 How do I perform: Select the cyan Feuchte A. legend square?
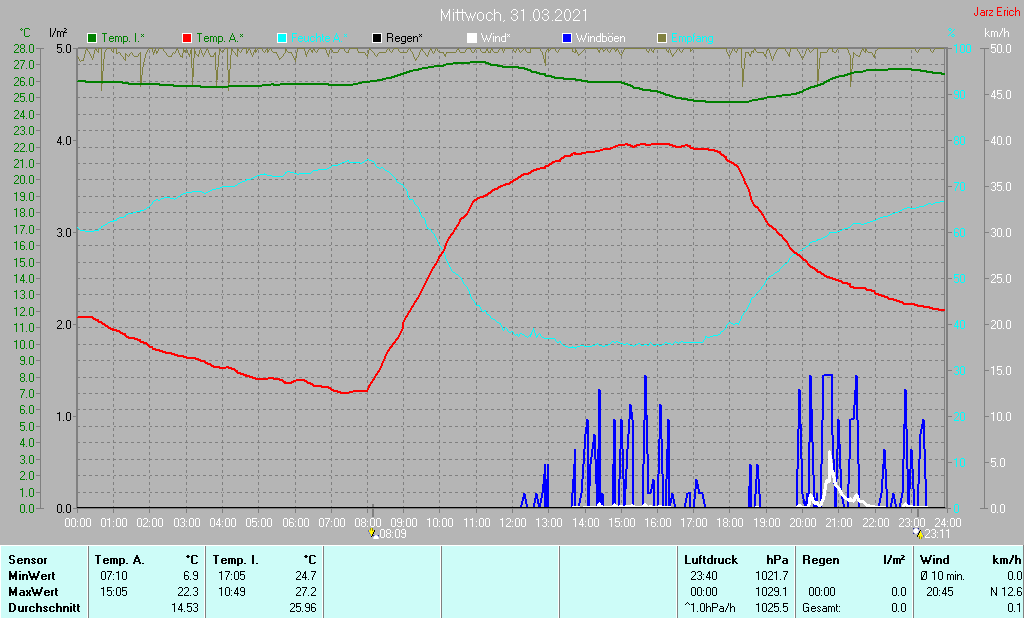tap(282, 39)
